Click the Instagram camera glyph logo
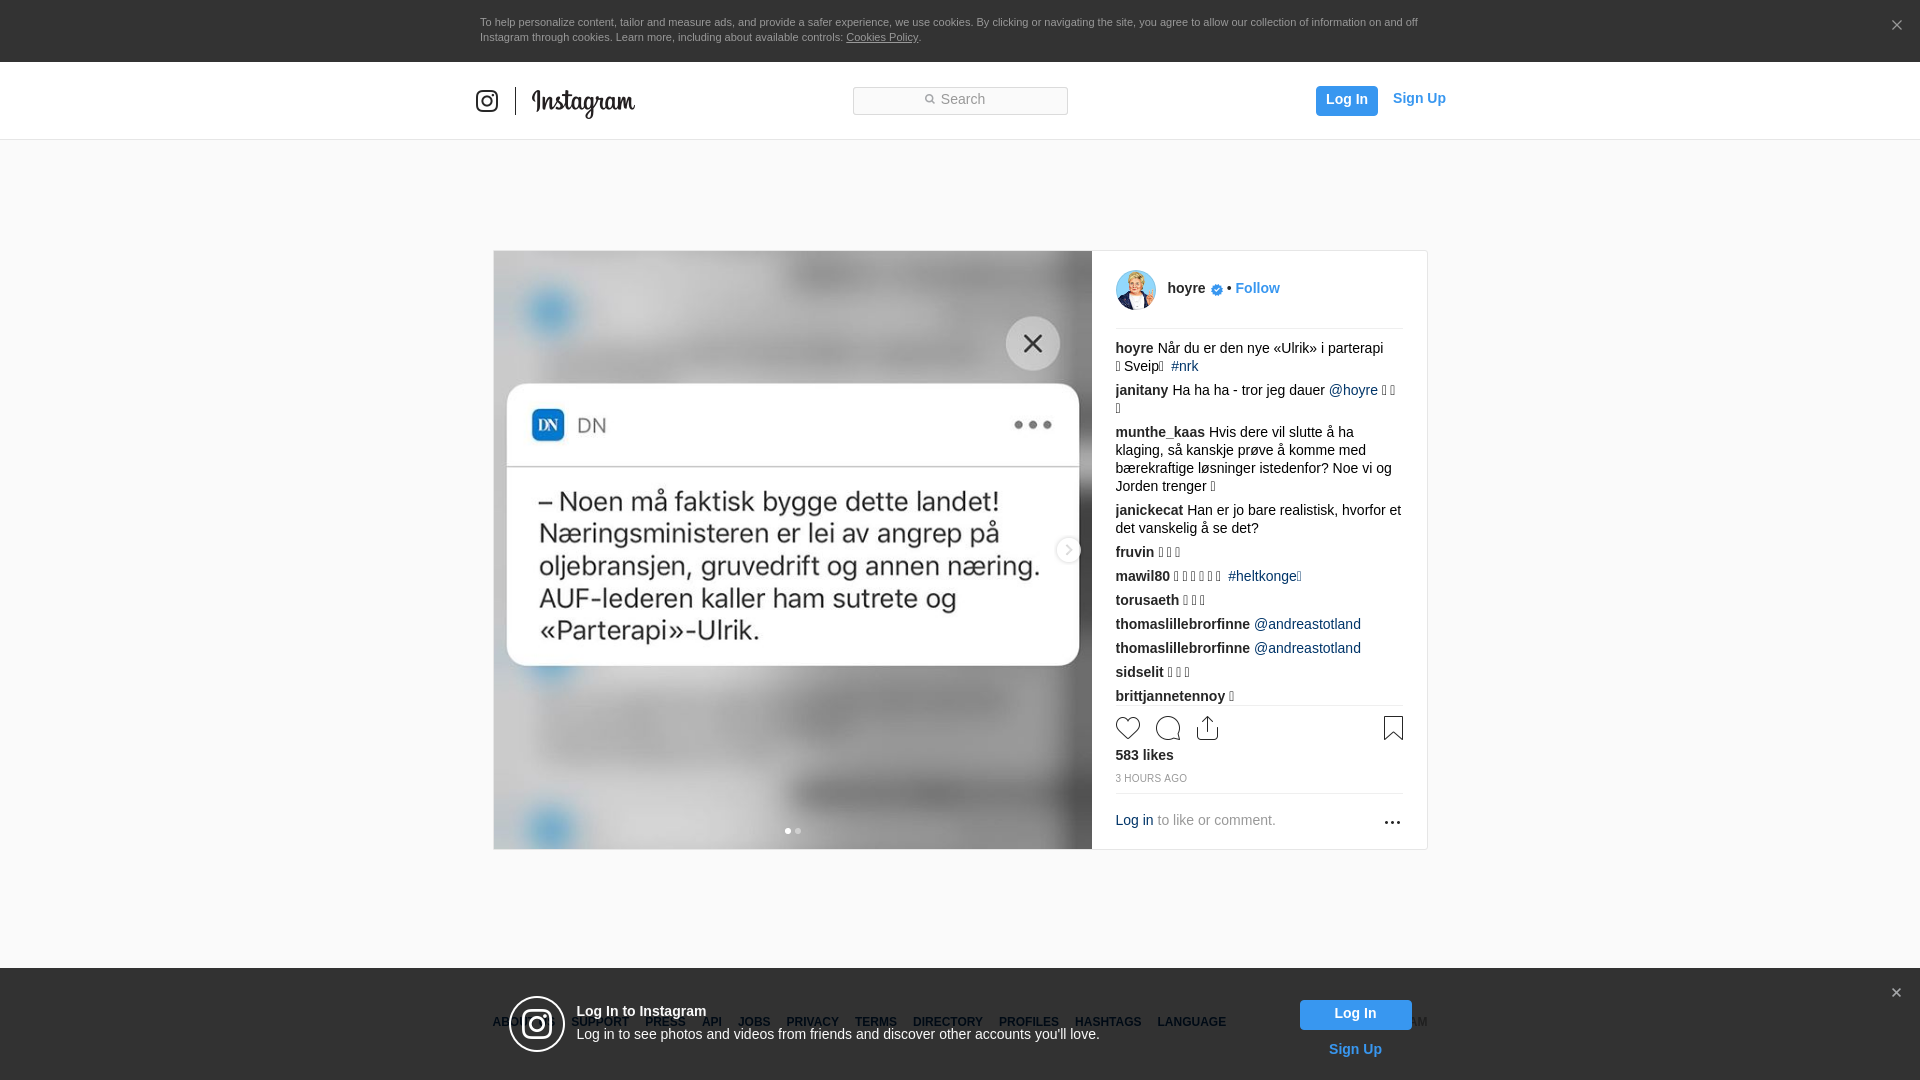 [x=487, y=101]
